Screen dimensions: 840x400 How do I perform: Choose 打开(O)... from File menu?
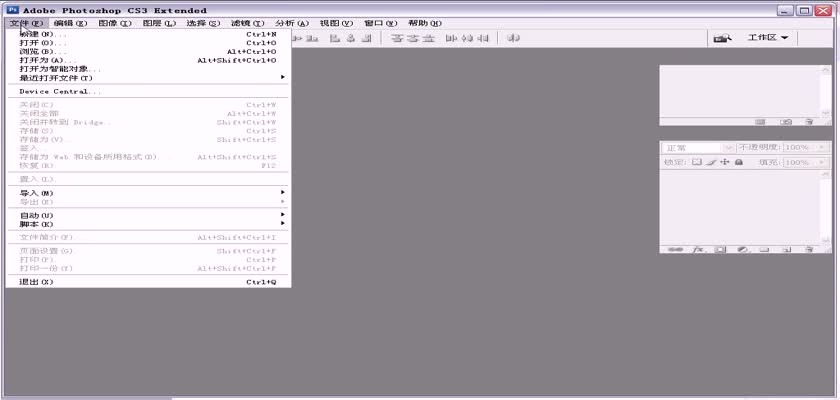148,43
